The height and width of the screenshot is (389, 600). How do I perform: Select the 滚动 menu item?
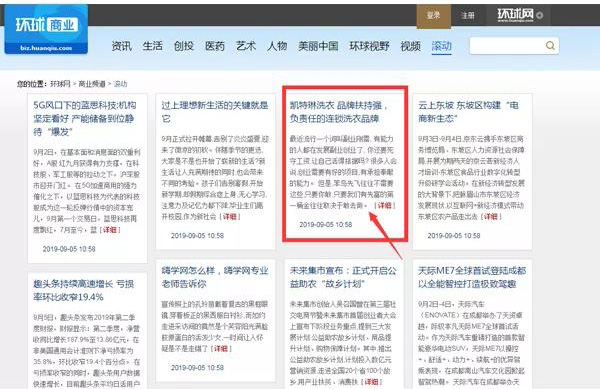tap(442, 46)
